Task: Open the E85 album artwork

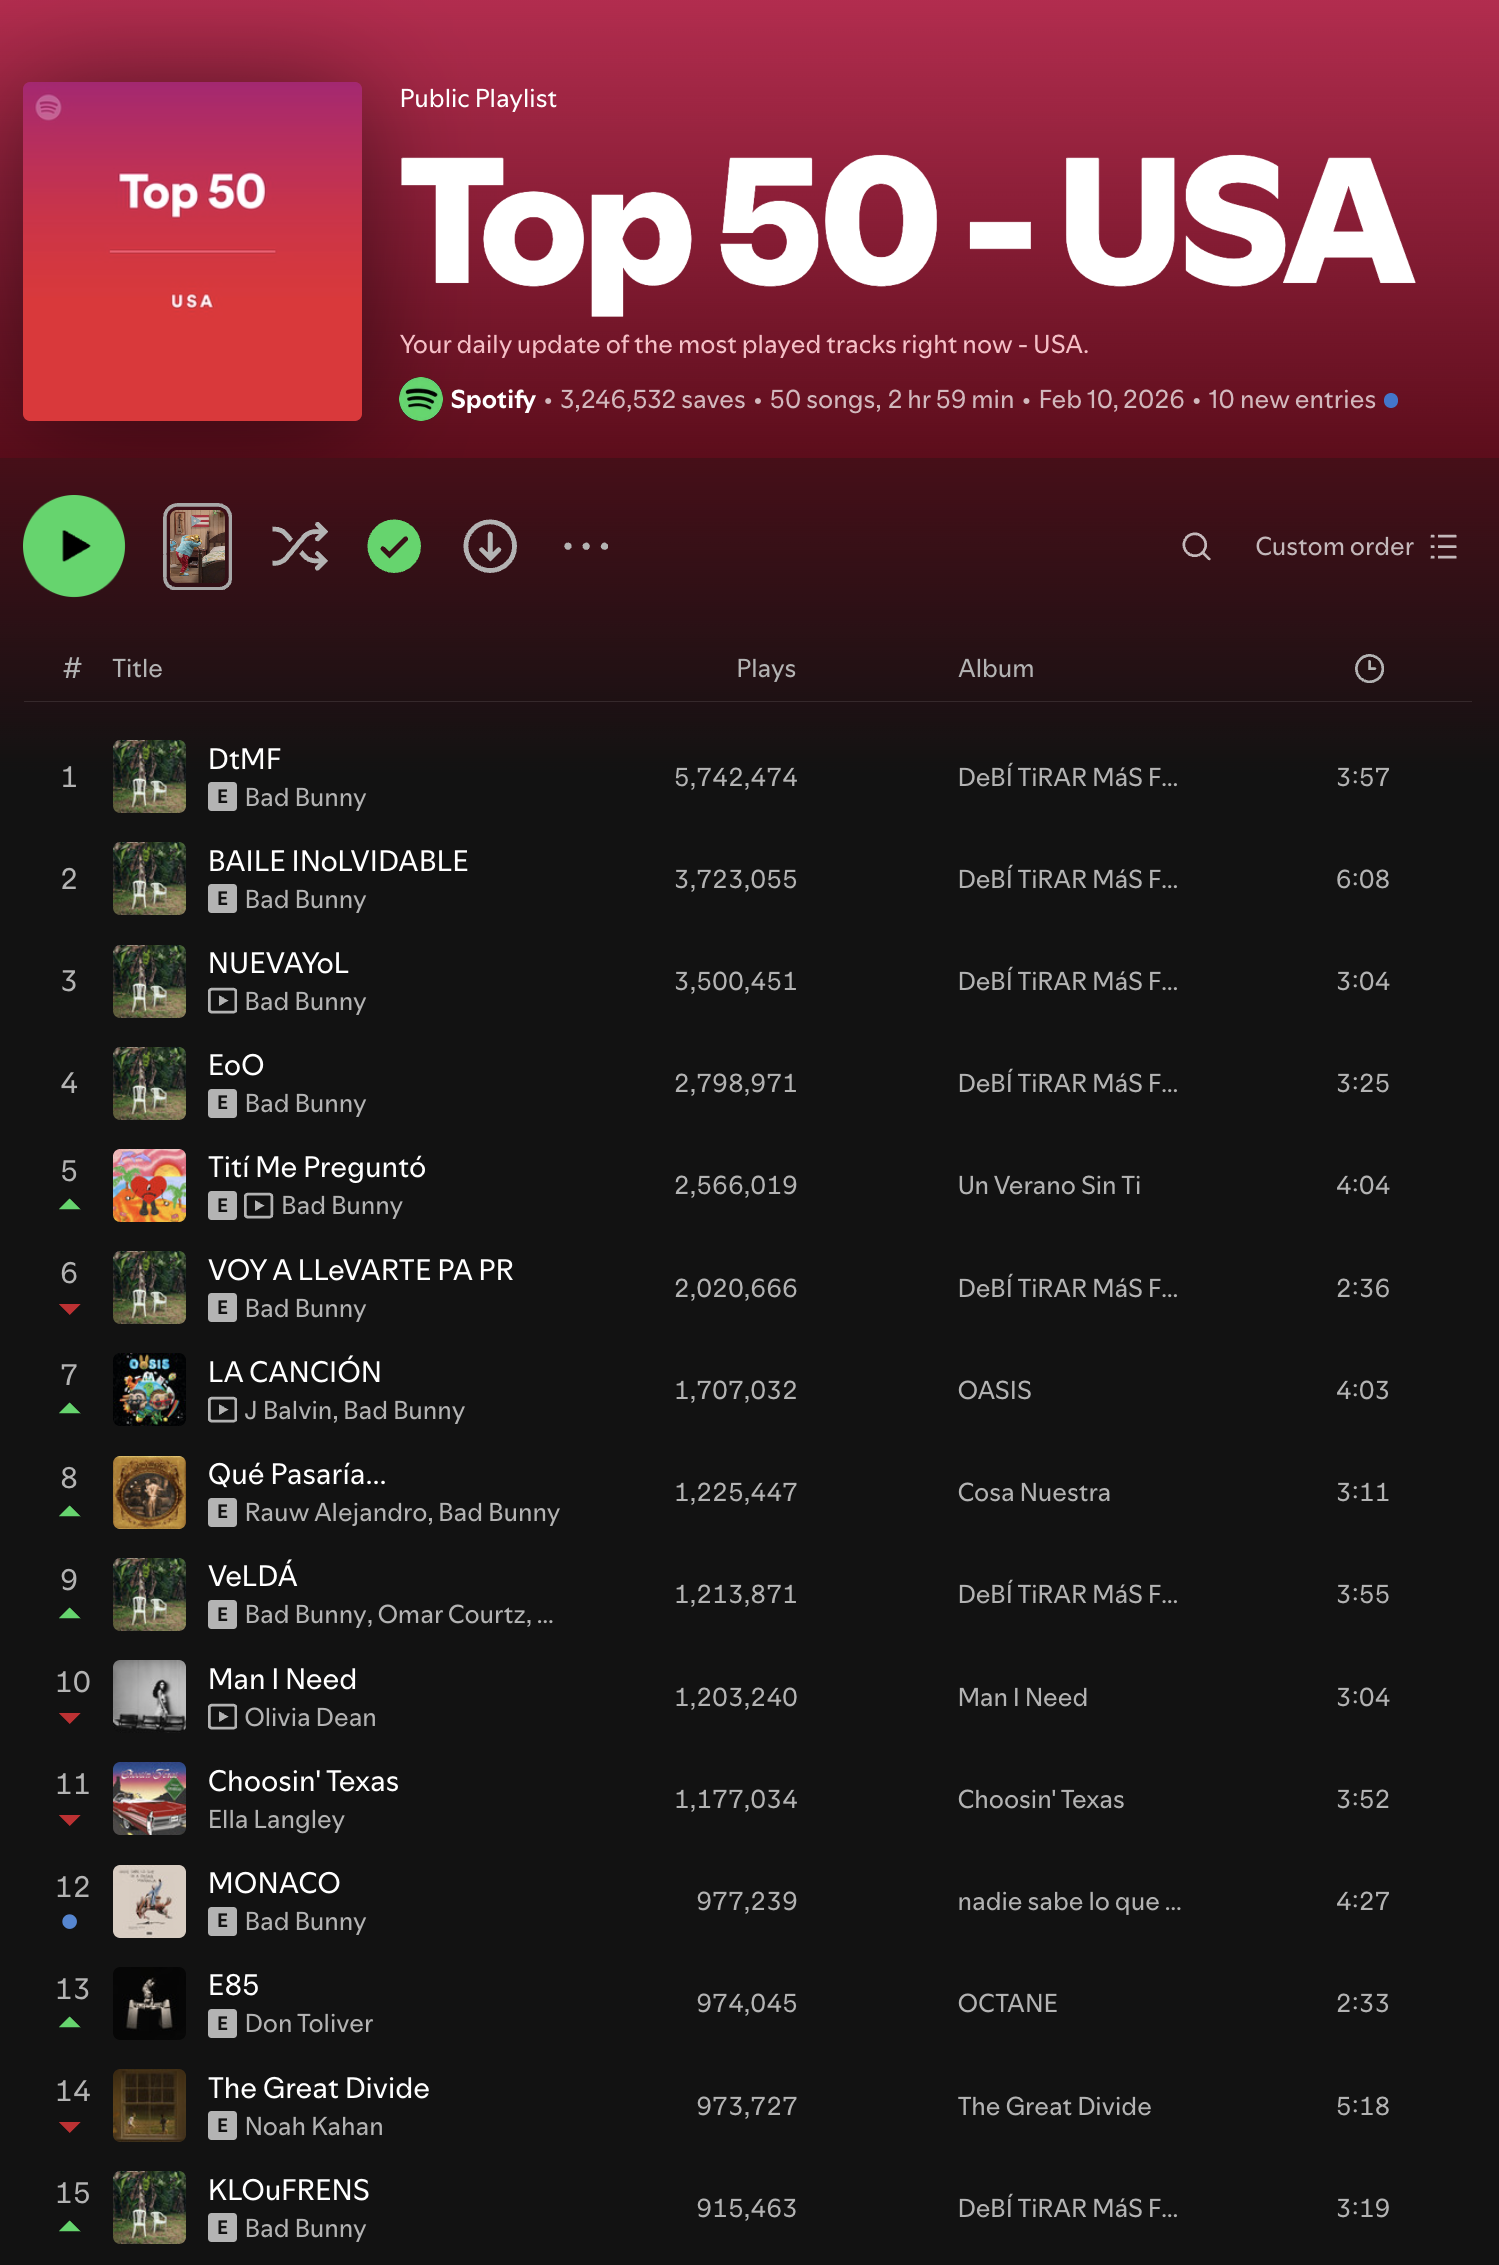Action: [x=149, y=2003]
